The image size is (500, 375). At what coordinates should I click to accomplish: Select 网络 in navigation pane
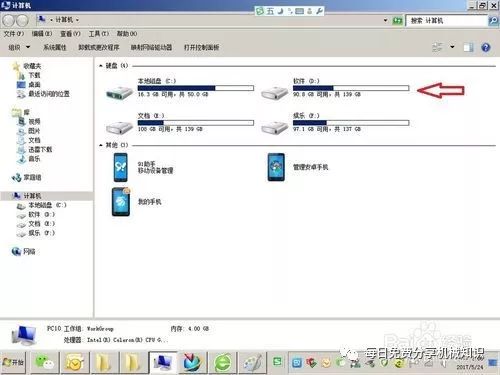click(x=23, y=252)
